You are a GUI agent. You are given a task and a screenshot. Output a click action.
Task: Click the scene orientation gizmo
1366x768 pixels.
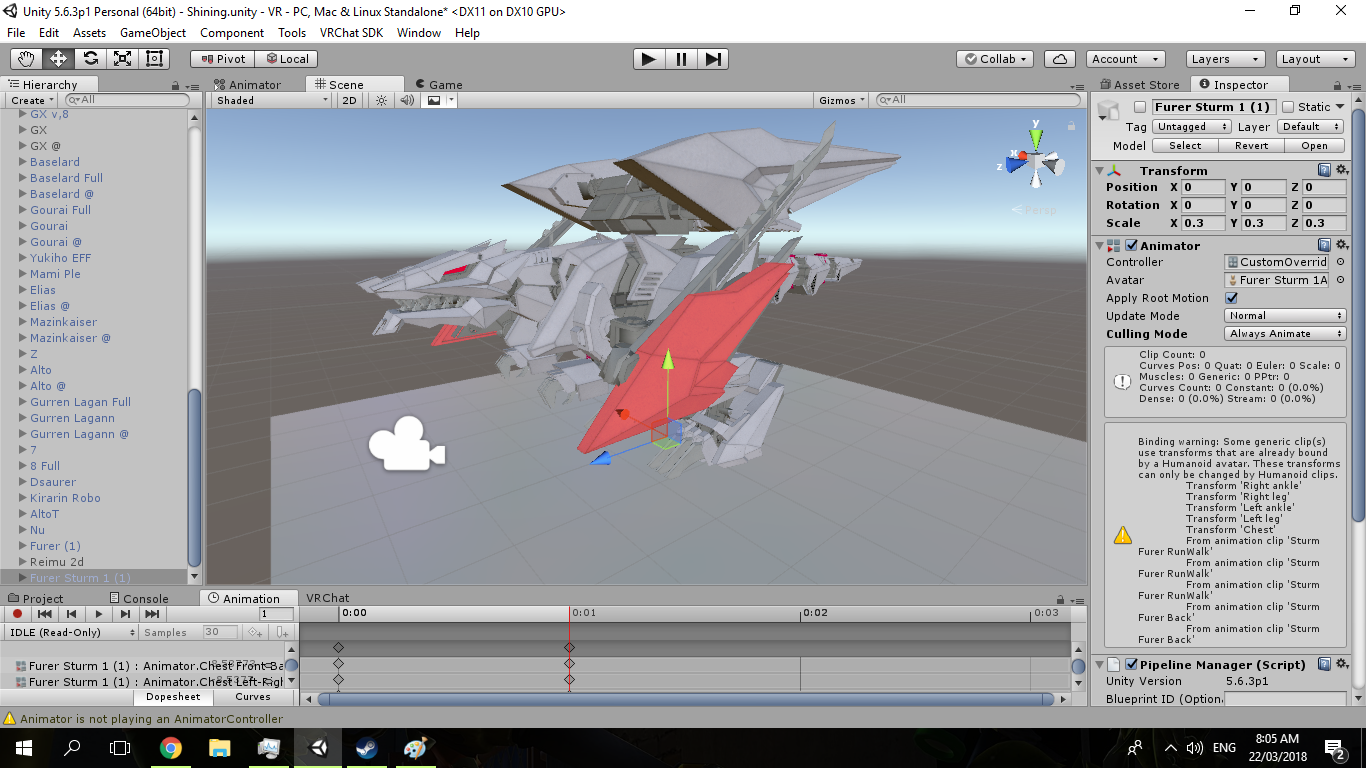[x=1037, y=157]
